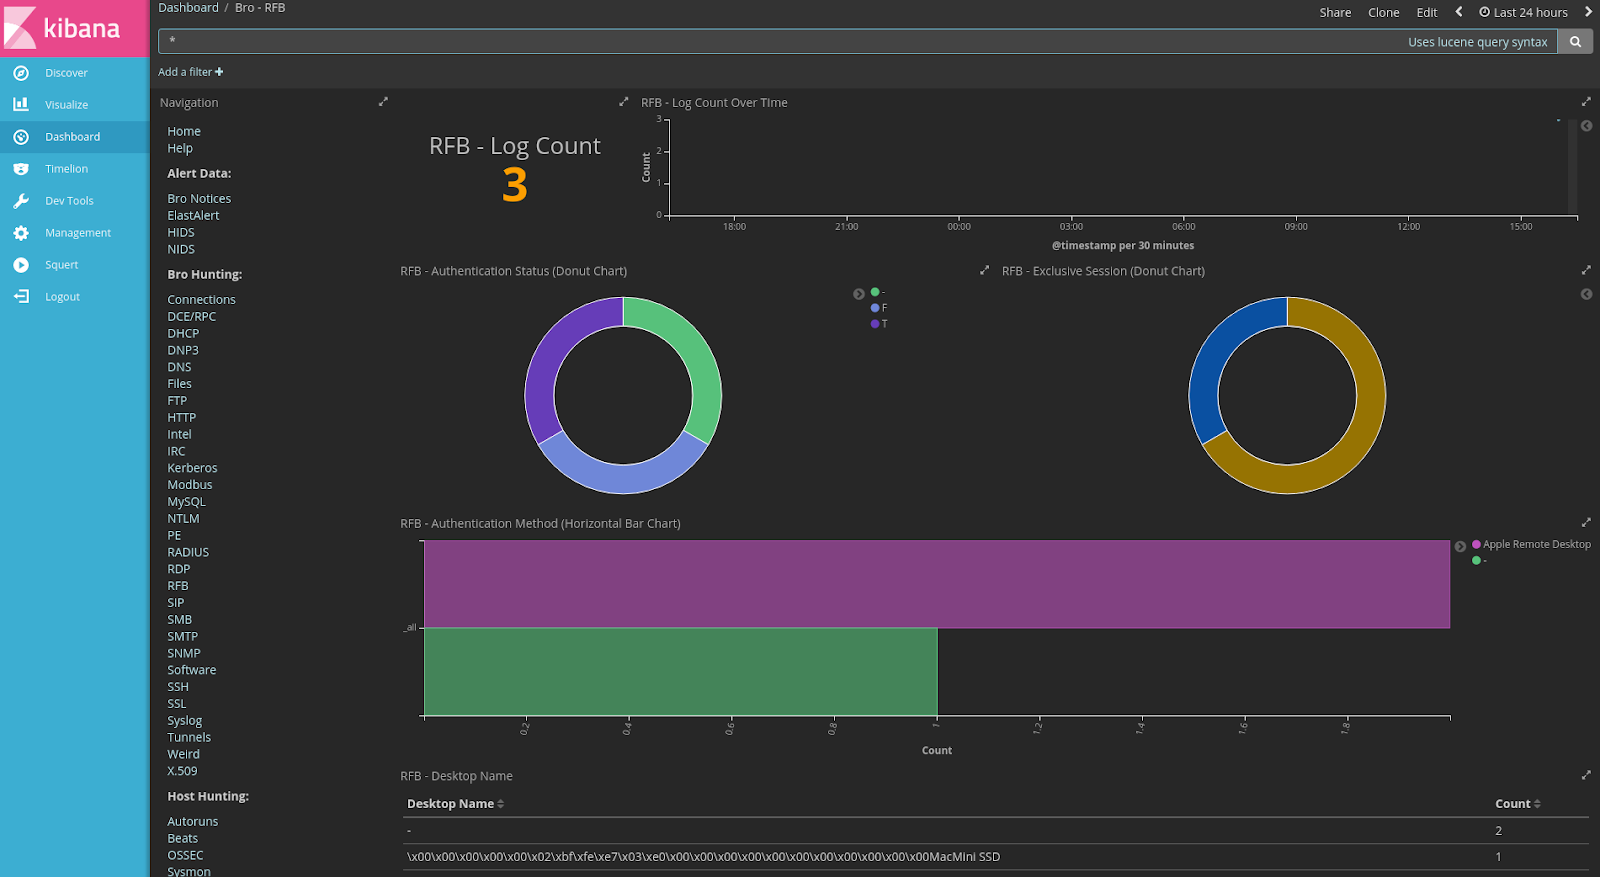
Task: Open Timelion in the sidebar
Action: pyautogui.click(x=66, y=169)
